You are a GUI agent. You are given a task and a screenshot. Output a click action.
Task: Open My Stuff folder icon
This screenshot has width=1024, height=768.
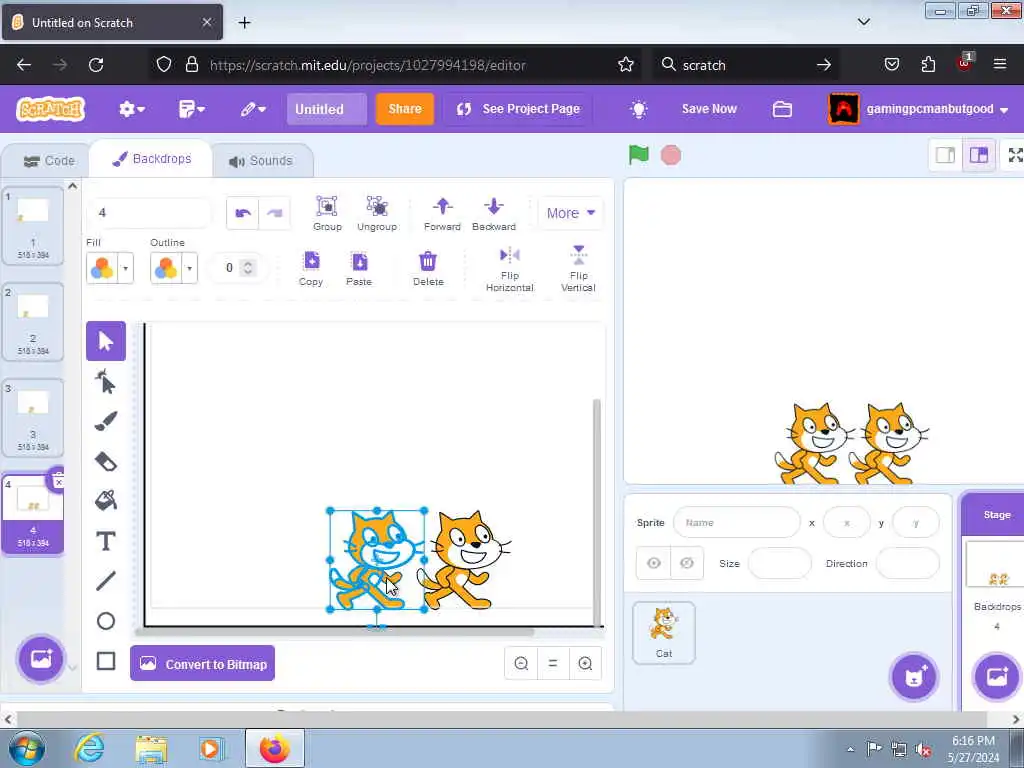click(x=782, y=109)
